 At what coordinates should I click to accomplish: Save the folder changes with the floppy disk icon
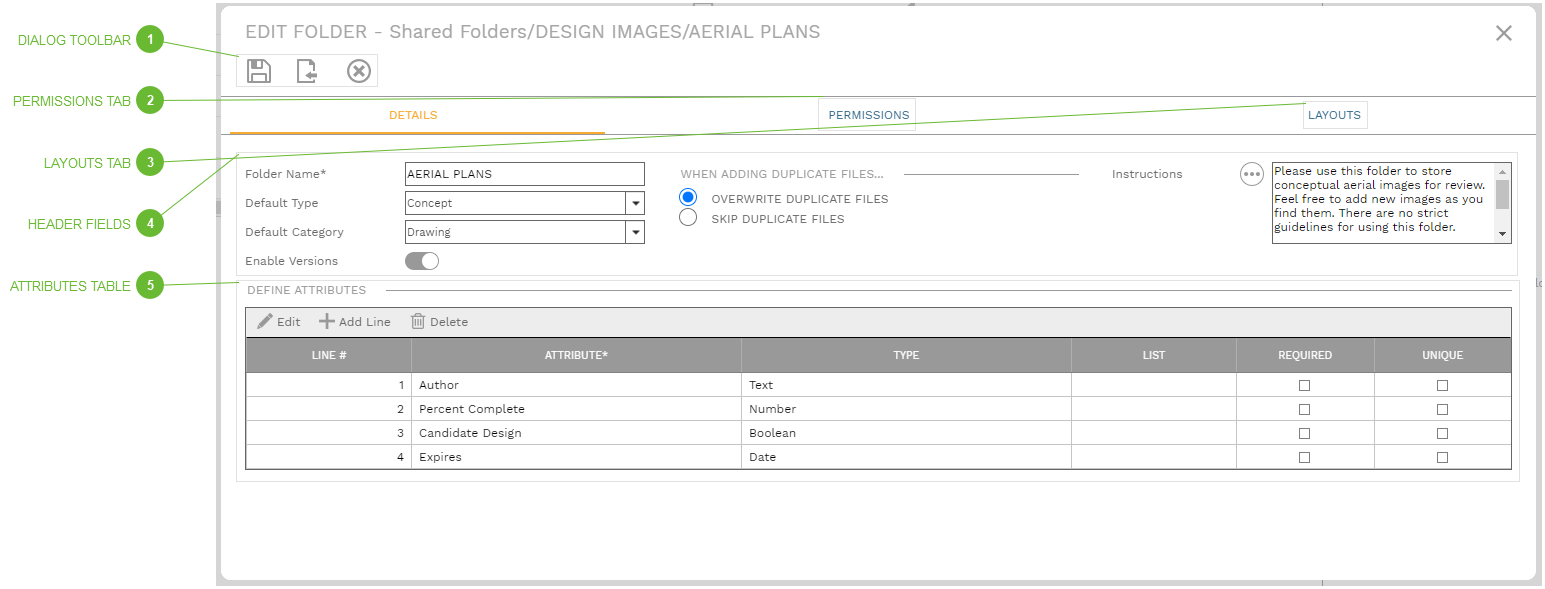[x=258, y=70]
